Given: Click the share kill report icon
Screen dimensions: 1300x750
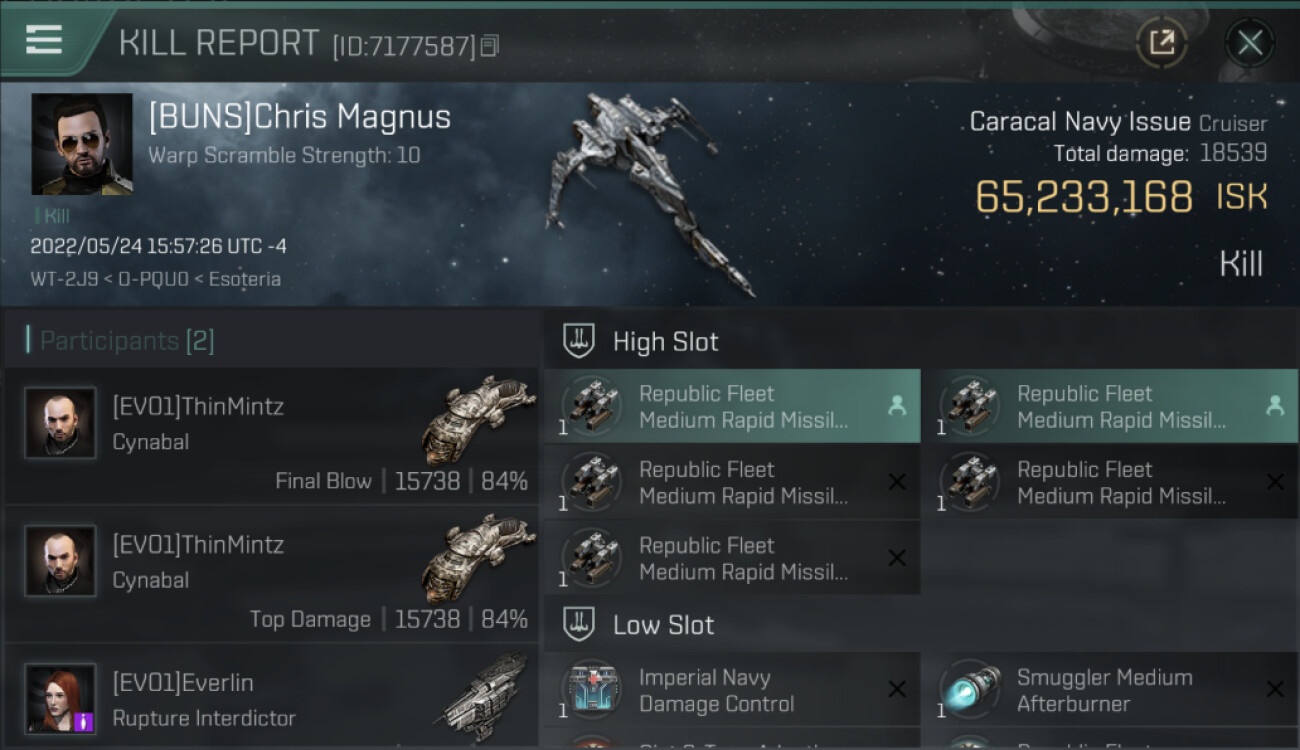Looking at the screenshot, I should [x=1161, y=43].
